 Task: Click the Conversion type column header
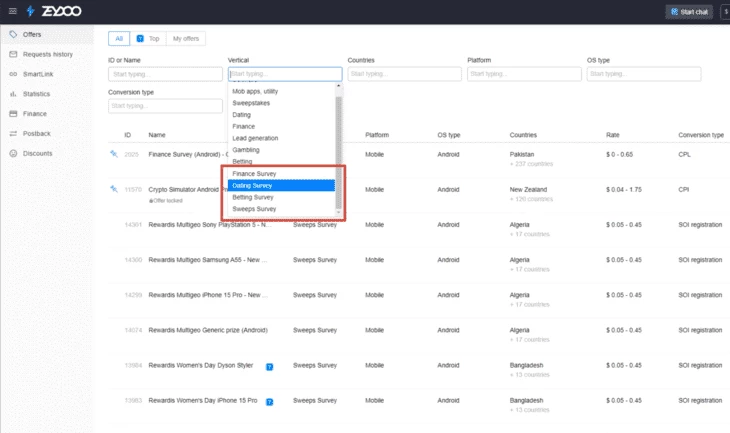click(701, 135)
